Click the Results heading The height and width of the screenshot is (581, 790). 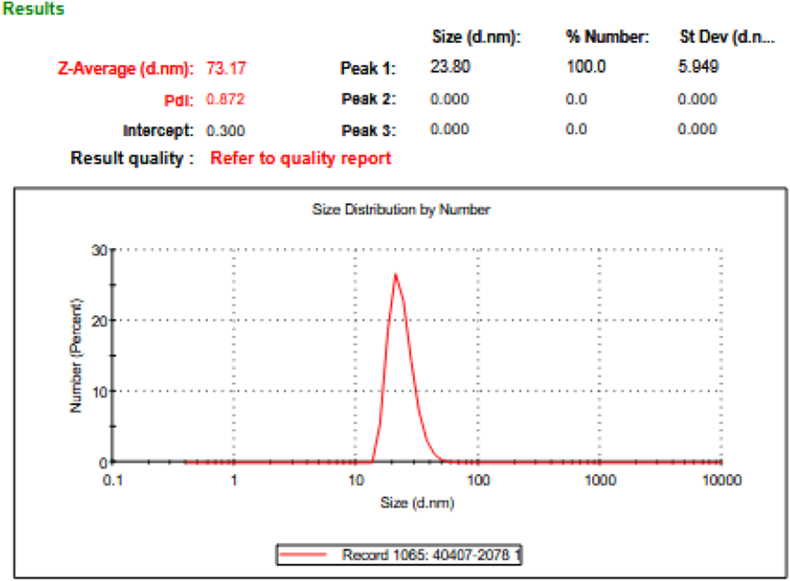point(33,9)
